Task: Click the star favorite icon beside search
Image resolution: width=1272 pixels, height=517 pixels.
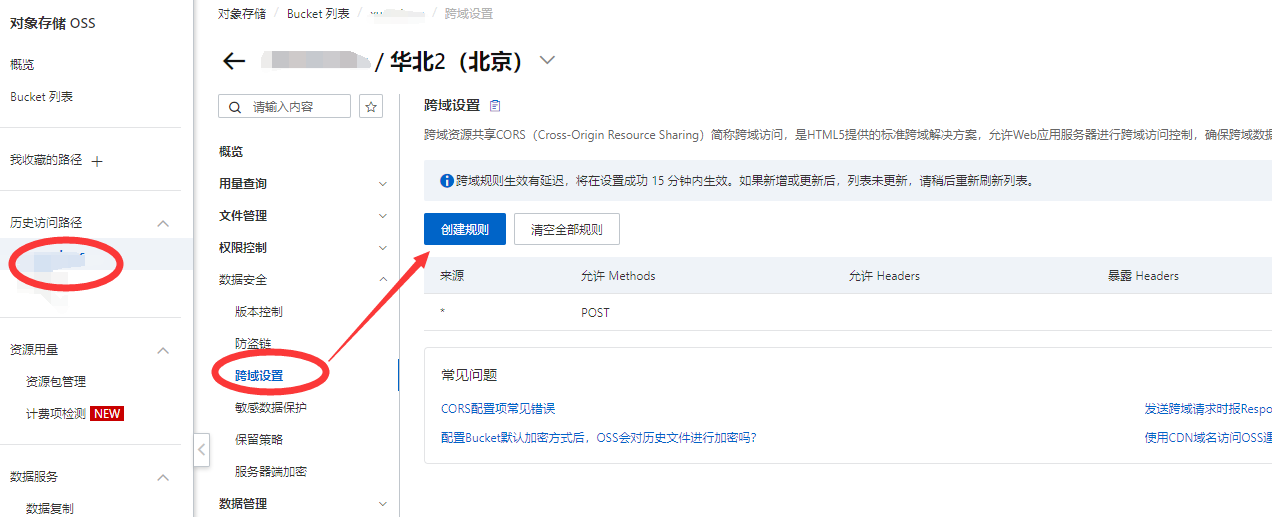Action: (371, 106)
